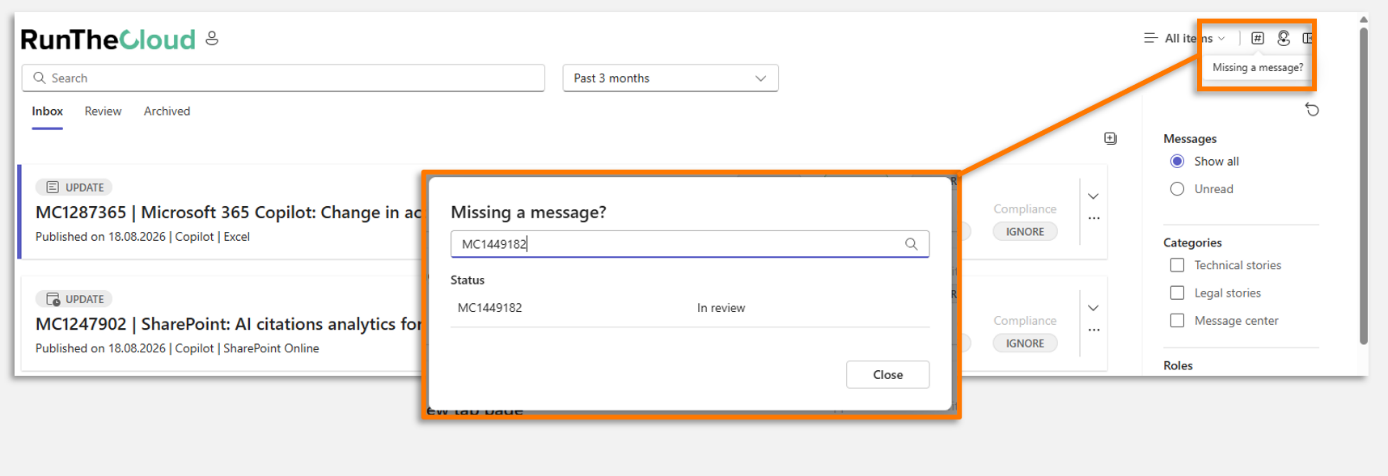Click the person icon beside RunTheCloud logo
This screenshot has height=476, width=1388.
[211, 39]
